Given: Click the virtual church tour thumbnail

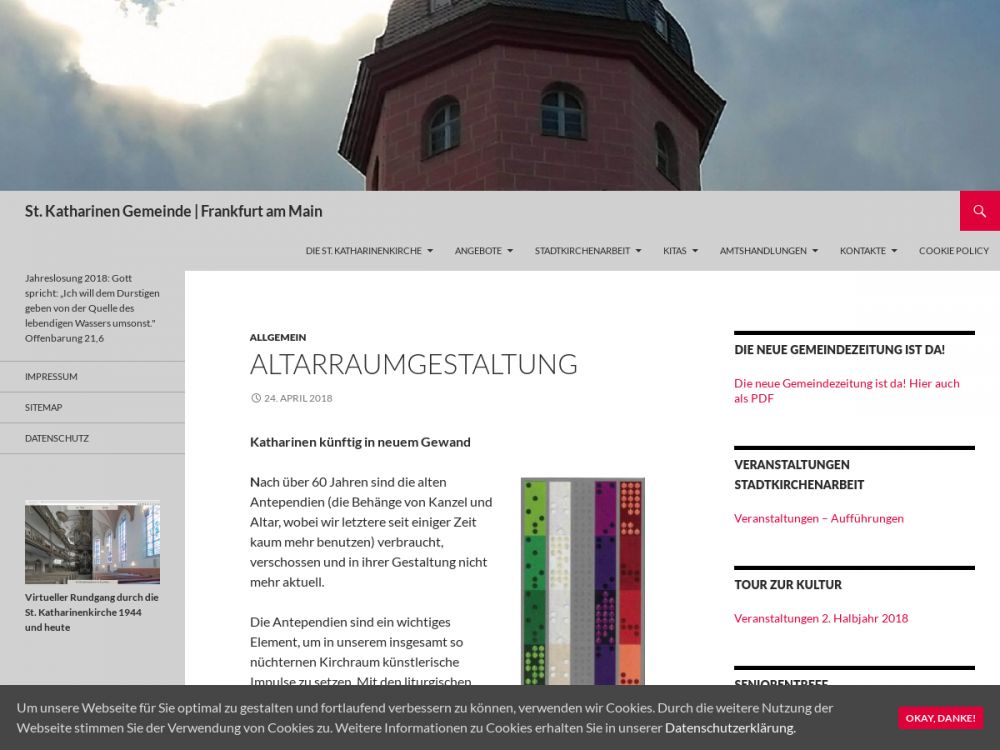Looking at the screenshot, I should click(x=92, y=543).
